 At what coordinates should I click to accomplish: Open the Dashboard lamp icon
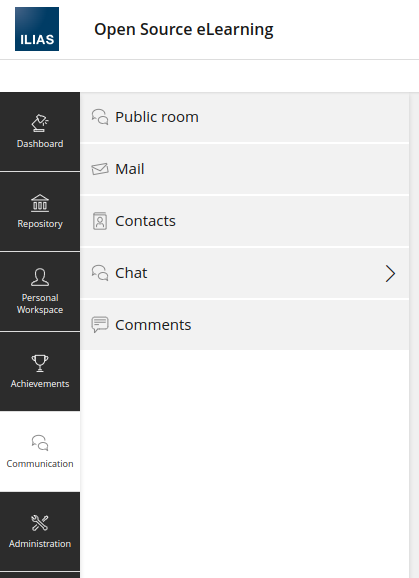(x=40, y=123)
